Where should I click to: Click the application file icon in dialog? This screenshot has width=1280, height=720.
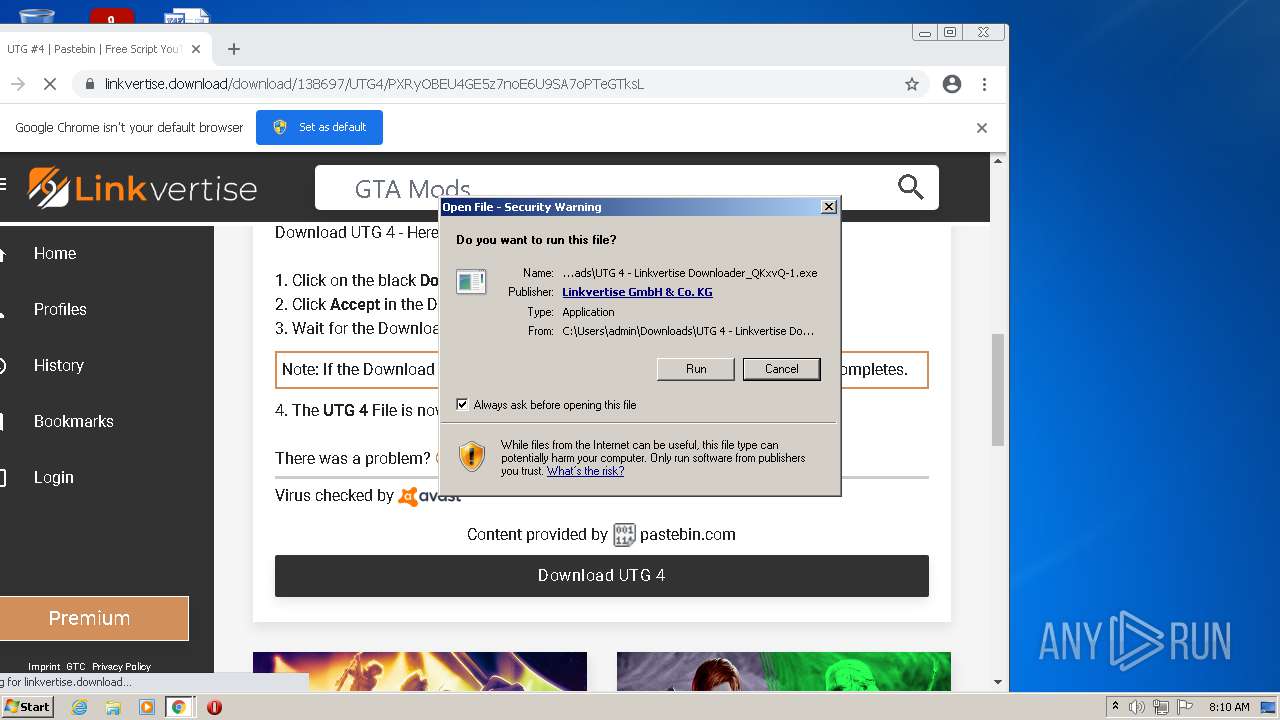471,282
